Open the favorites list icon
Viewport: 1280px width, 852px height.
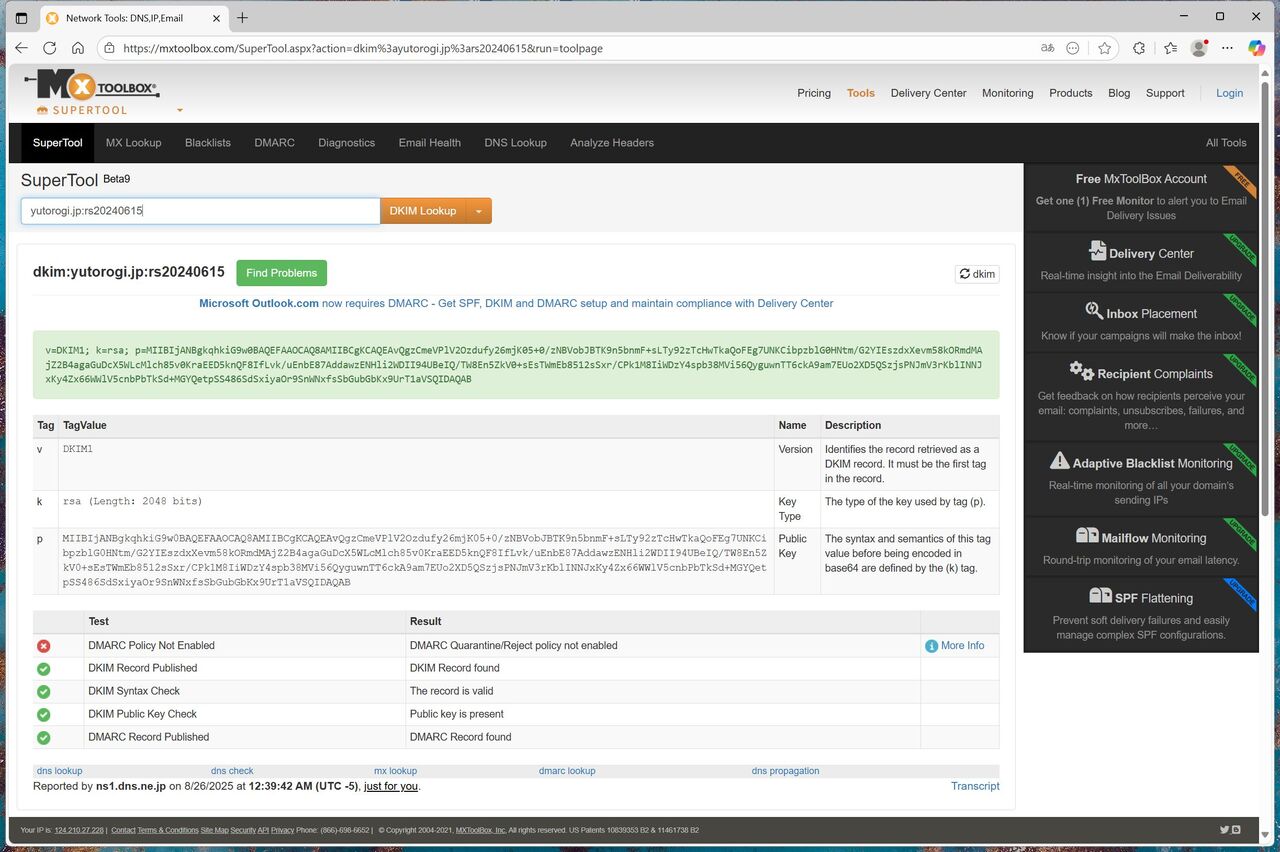click(x=1171, y=48)
